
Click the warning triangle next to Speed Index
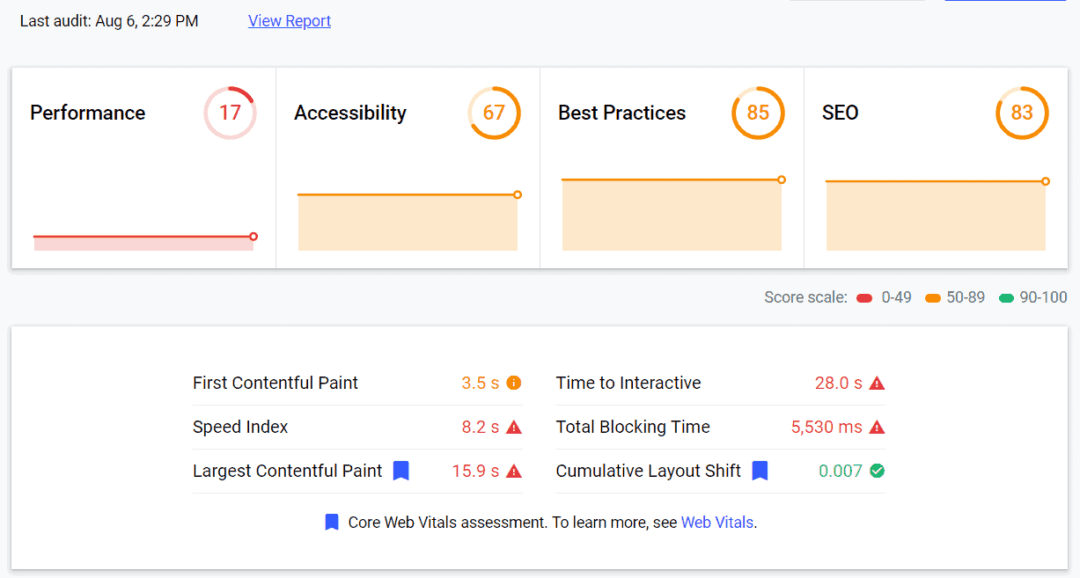click(515, 426)
